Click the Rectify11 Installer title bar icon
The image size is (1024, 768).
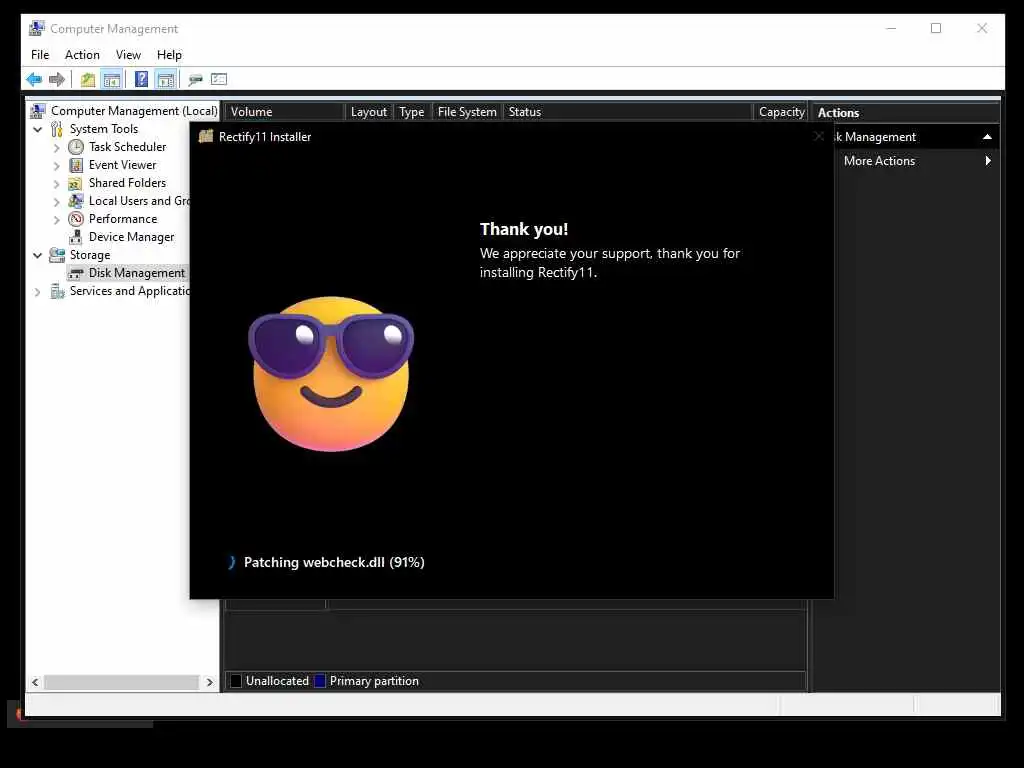(206, 136)
